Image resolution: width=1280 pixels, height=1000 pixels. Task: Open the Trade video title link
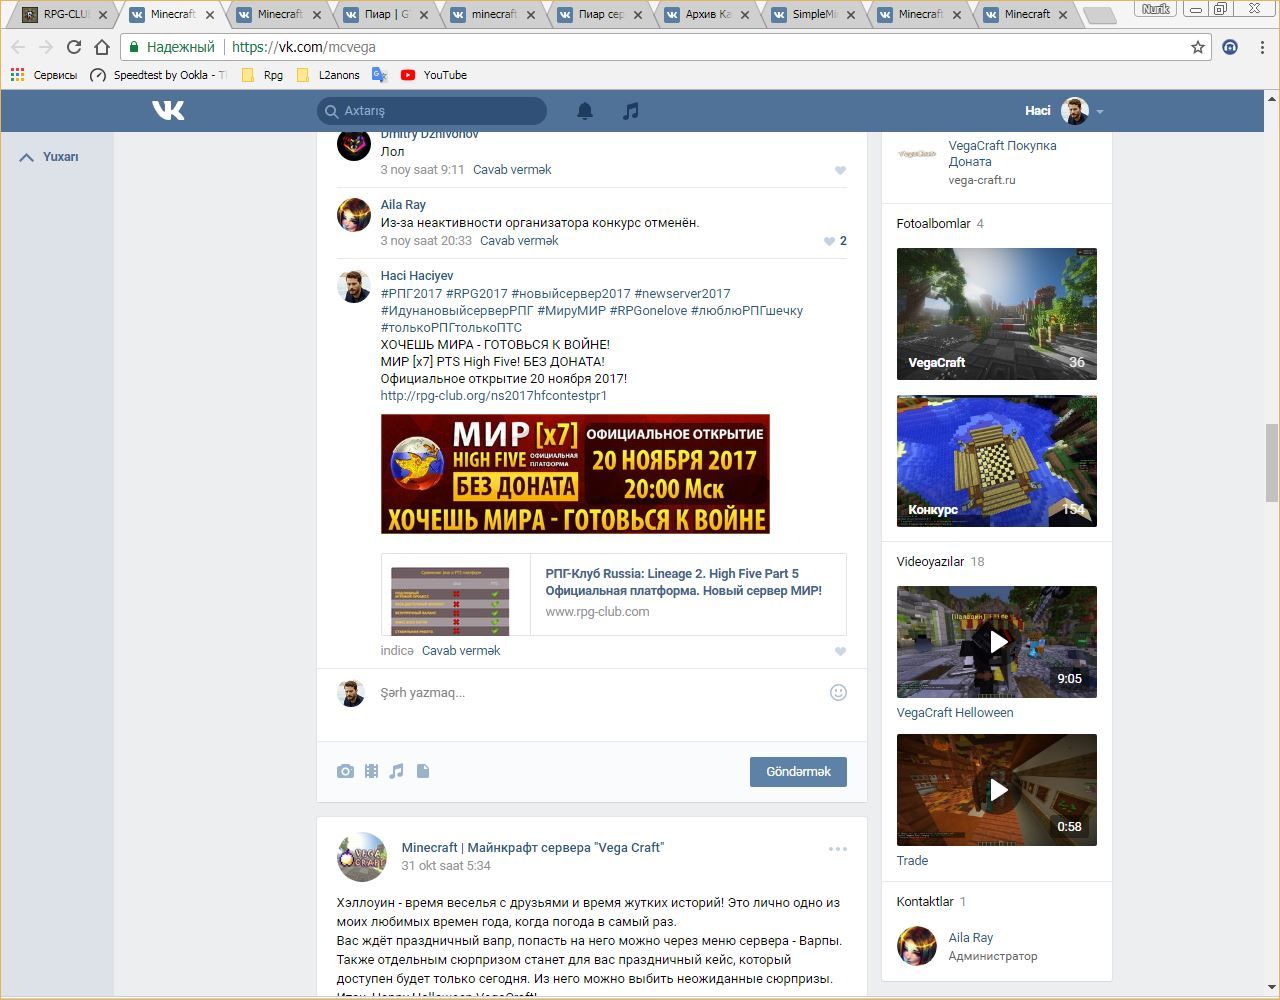point(912,861)
